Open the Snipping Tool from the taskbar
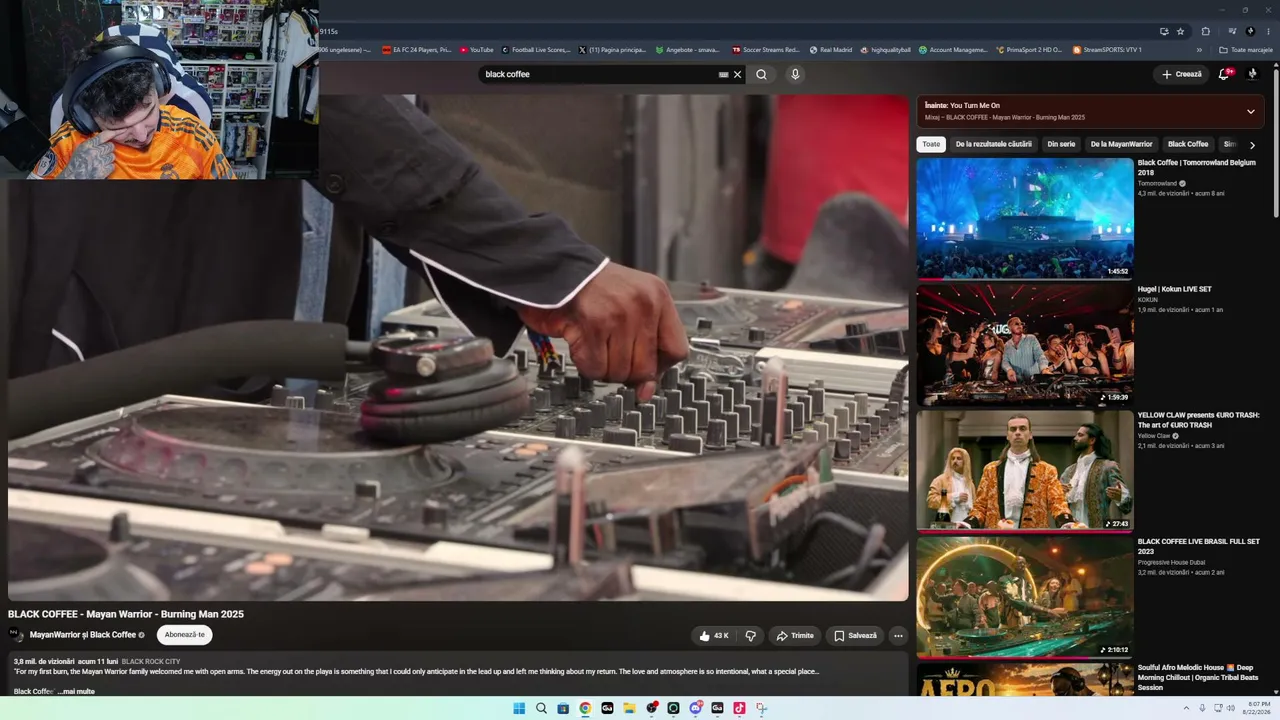 pos(761,708)
